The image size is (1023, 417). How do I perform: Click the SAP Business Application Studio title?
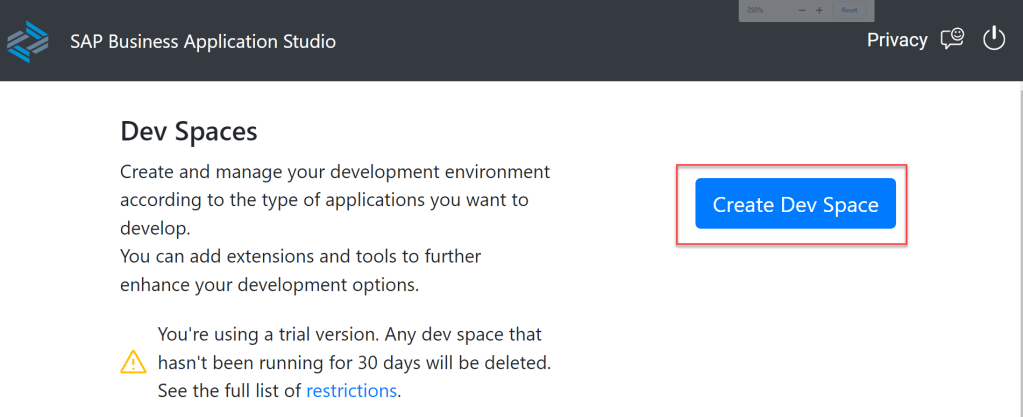point(203,41)
